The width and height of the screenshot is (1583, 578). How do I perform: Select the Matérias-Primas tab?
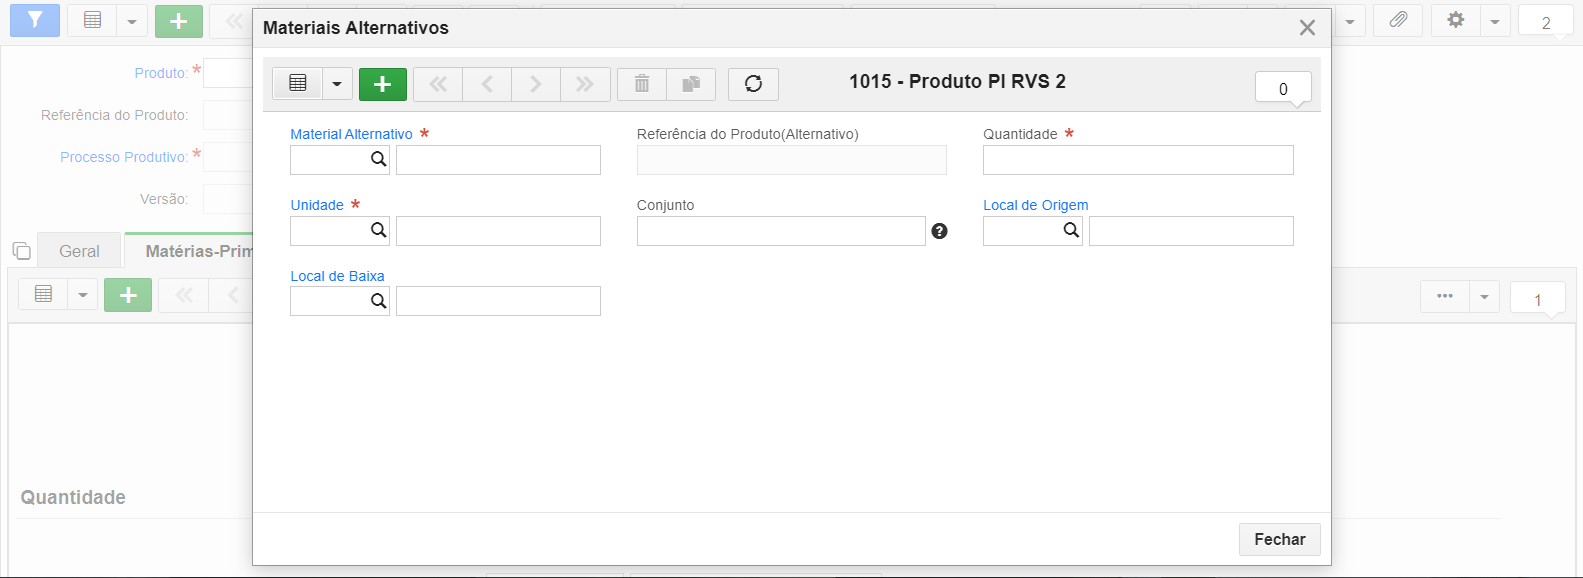(x=190, y=251)
